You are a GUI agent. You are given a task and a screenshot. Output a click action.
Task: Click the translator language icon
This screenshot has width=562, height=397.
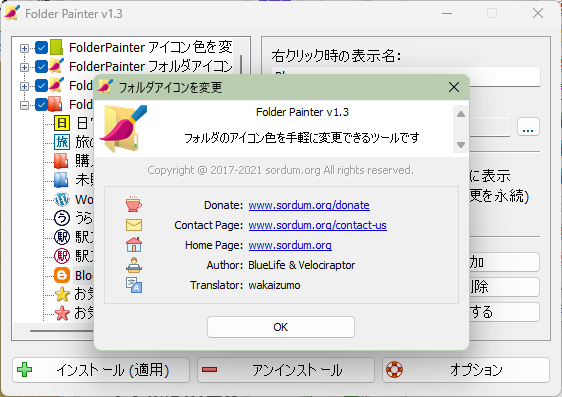134,285
